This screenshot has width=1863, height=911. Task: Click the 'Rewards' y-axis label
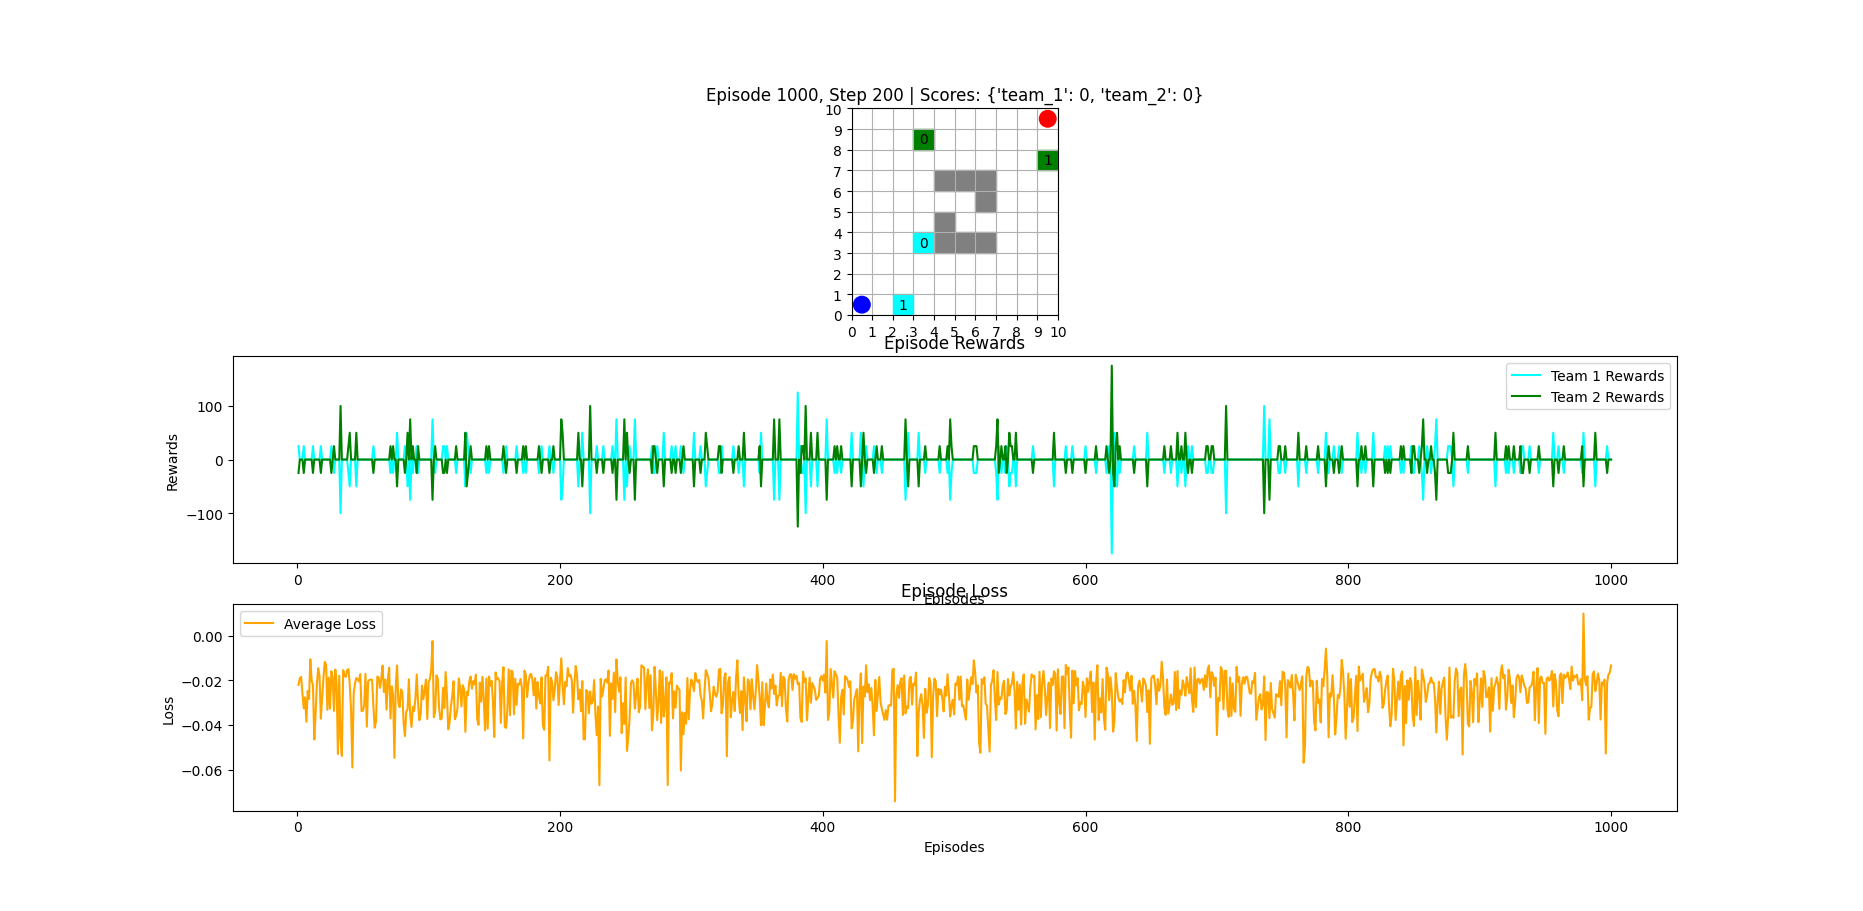coord(172,462)
